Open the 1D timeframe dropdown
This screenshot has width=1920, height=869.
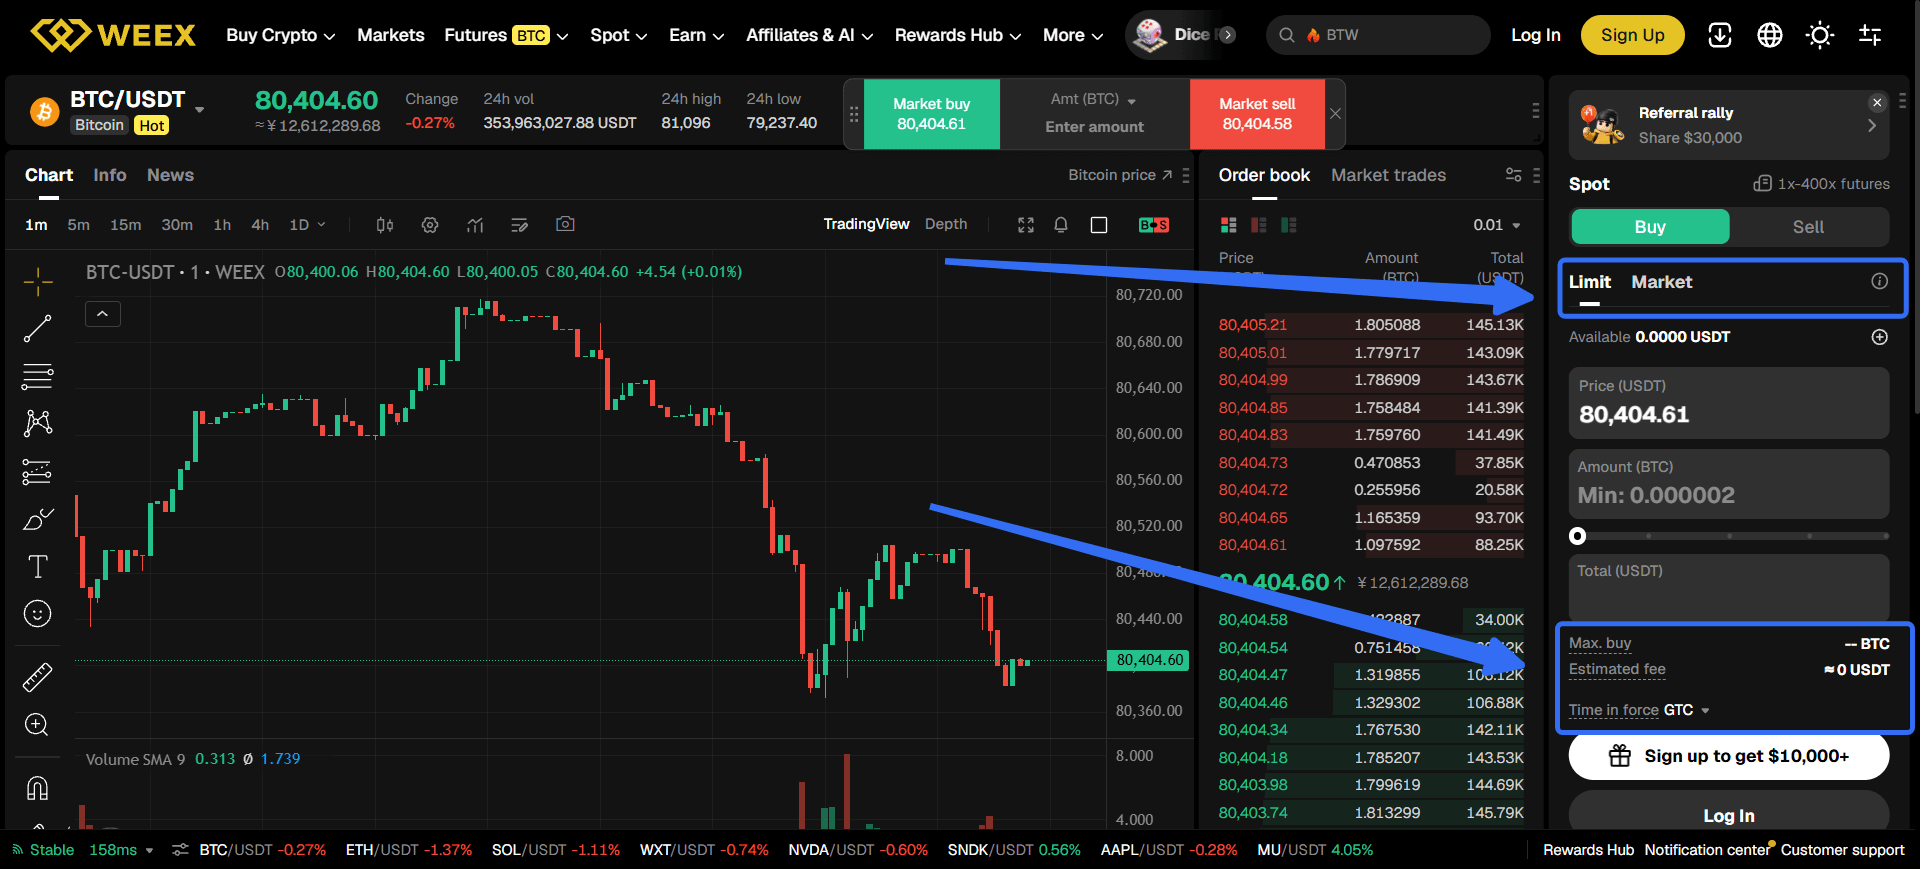(307, 225)
